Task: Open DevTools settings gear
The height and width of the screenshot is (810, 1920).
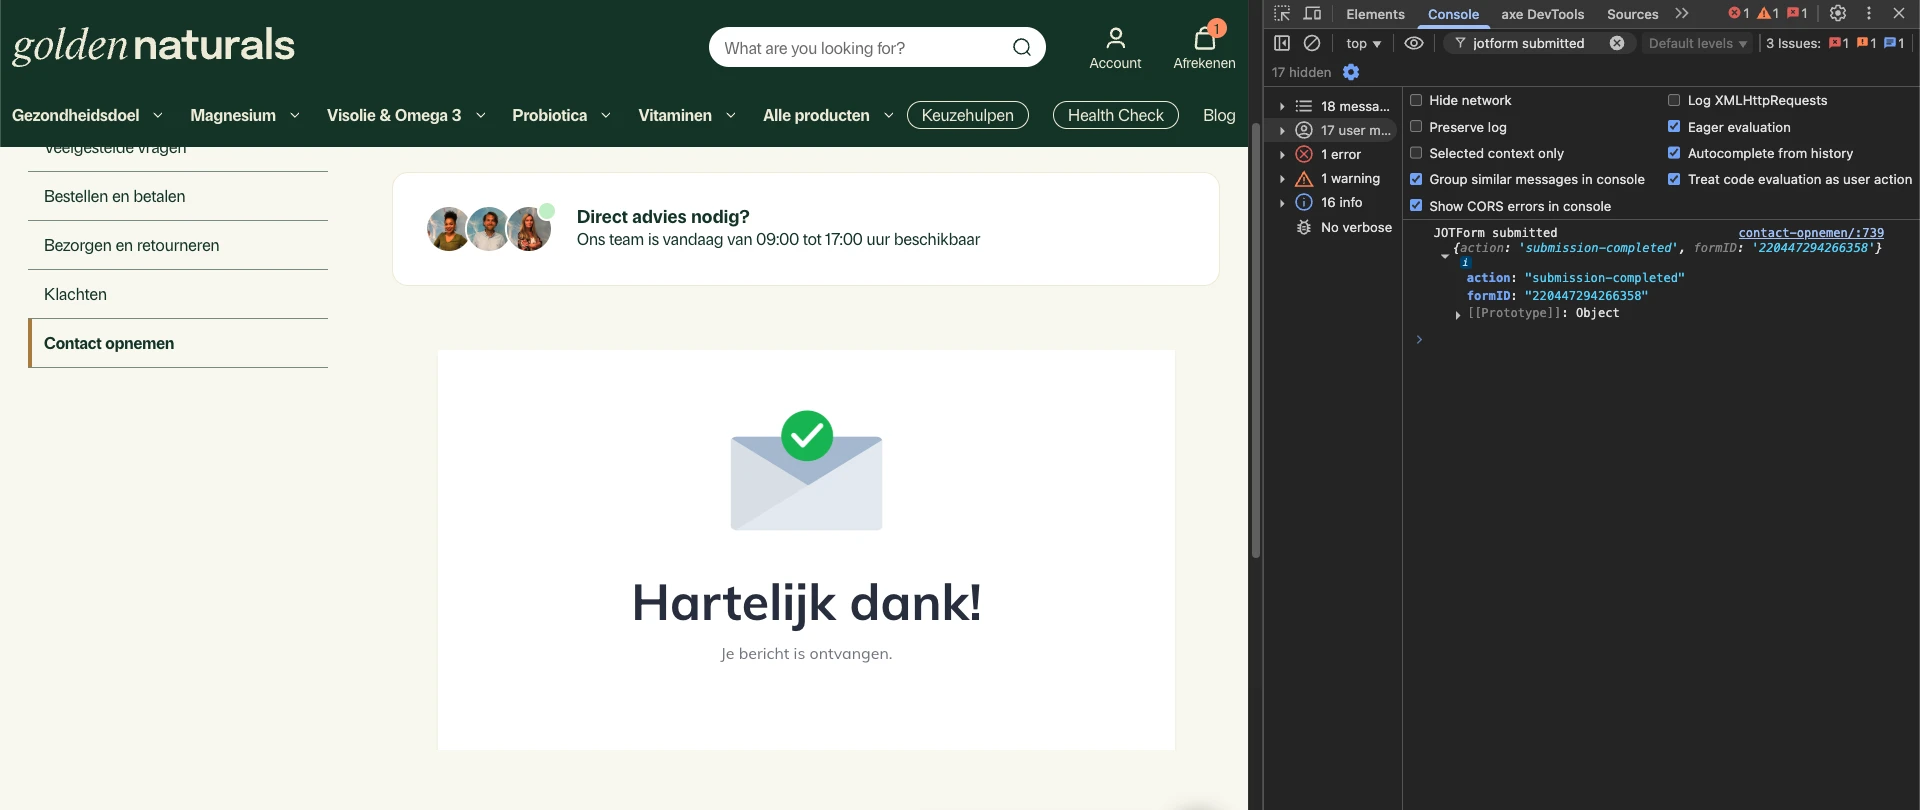Action: coord(1838,13)
